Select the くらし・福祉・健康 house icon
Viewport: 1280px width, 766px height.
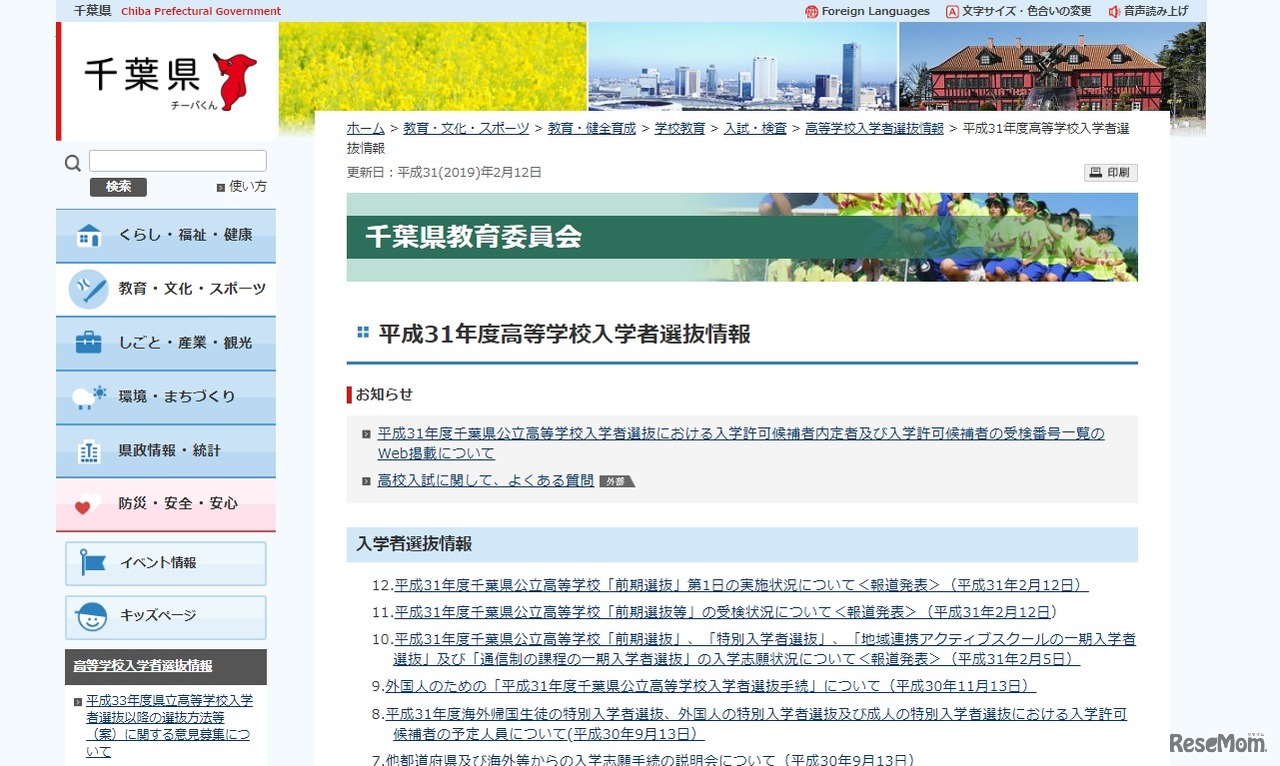coord(89,236)
